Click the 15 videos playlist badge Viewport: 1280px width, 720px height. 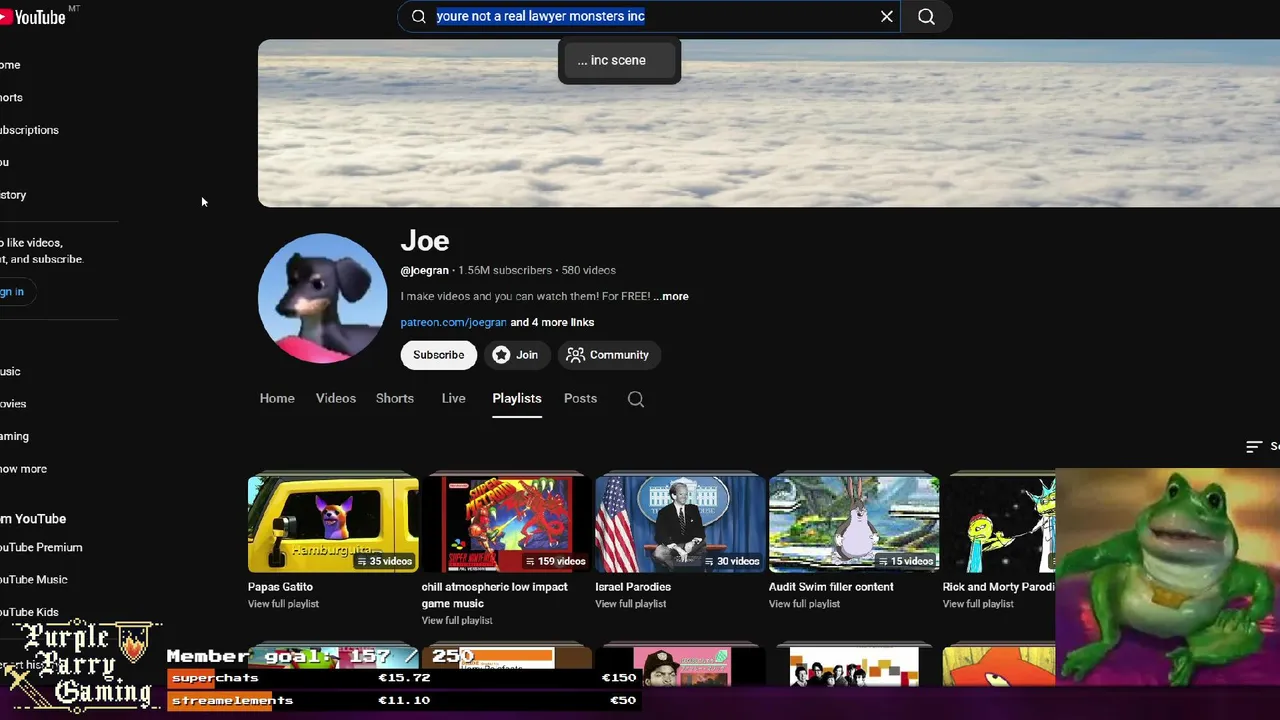point(906,561)
